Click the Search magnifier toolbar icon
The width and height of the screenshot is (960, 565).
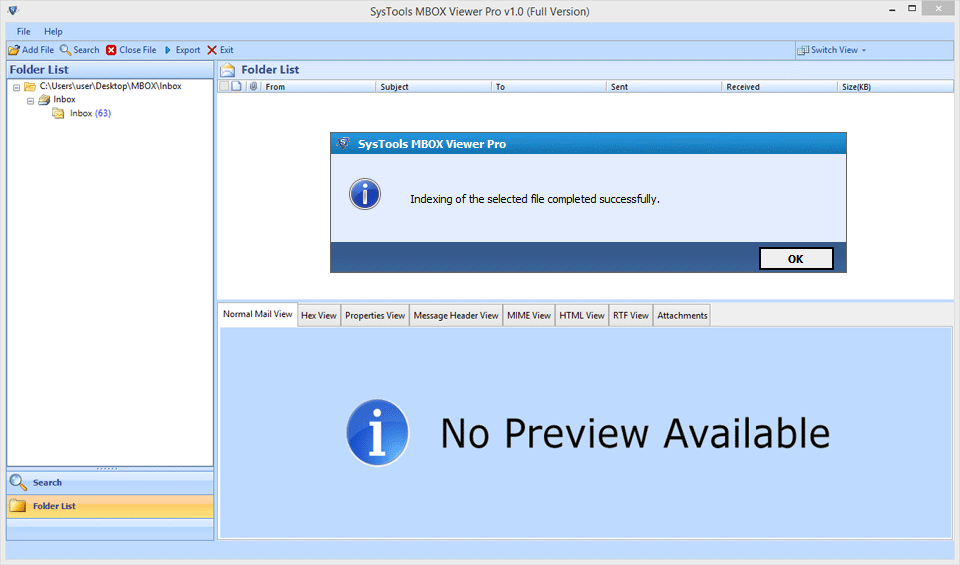(x=66, y=50)
